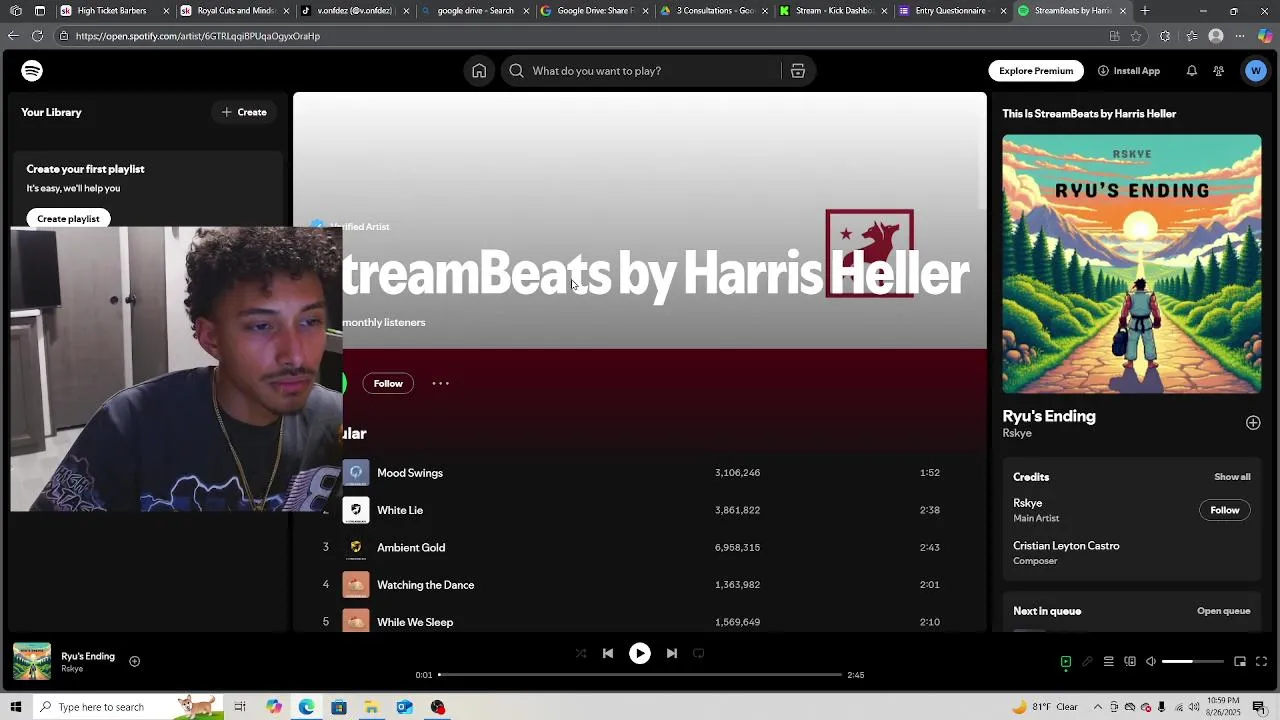
Task: Open the user profile avatar W
Action: click(x=1256, y=71)
